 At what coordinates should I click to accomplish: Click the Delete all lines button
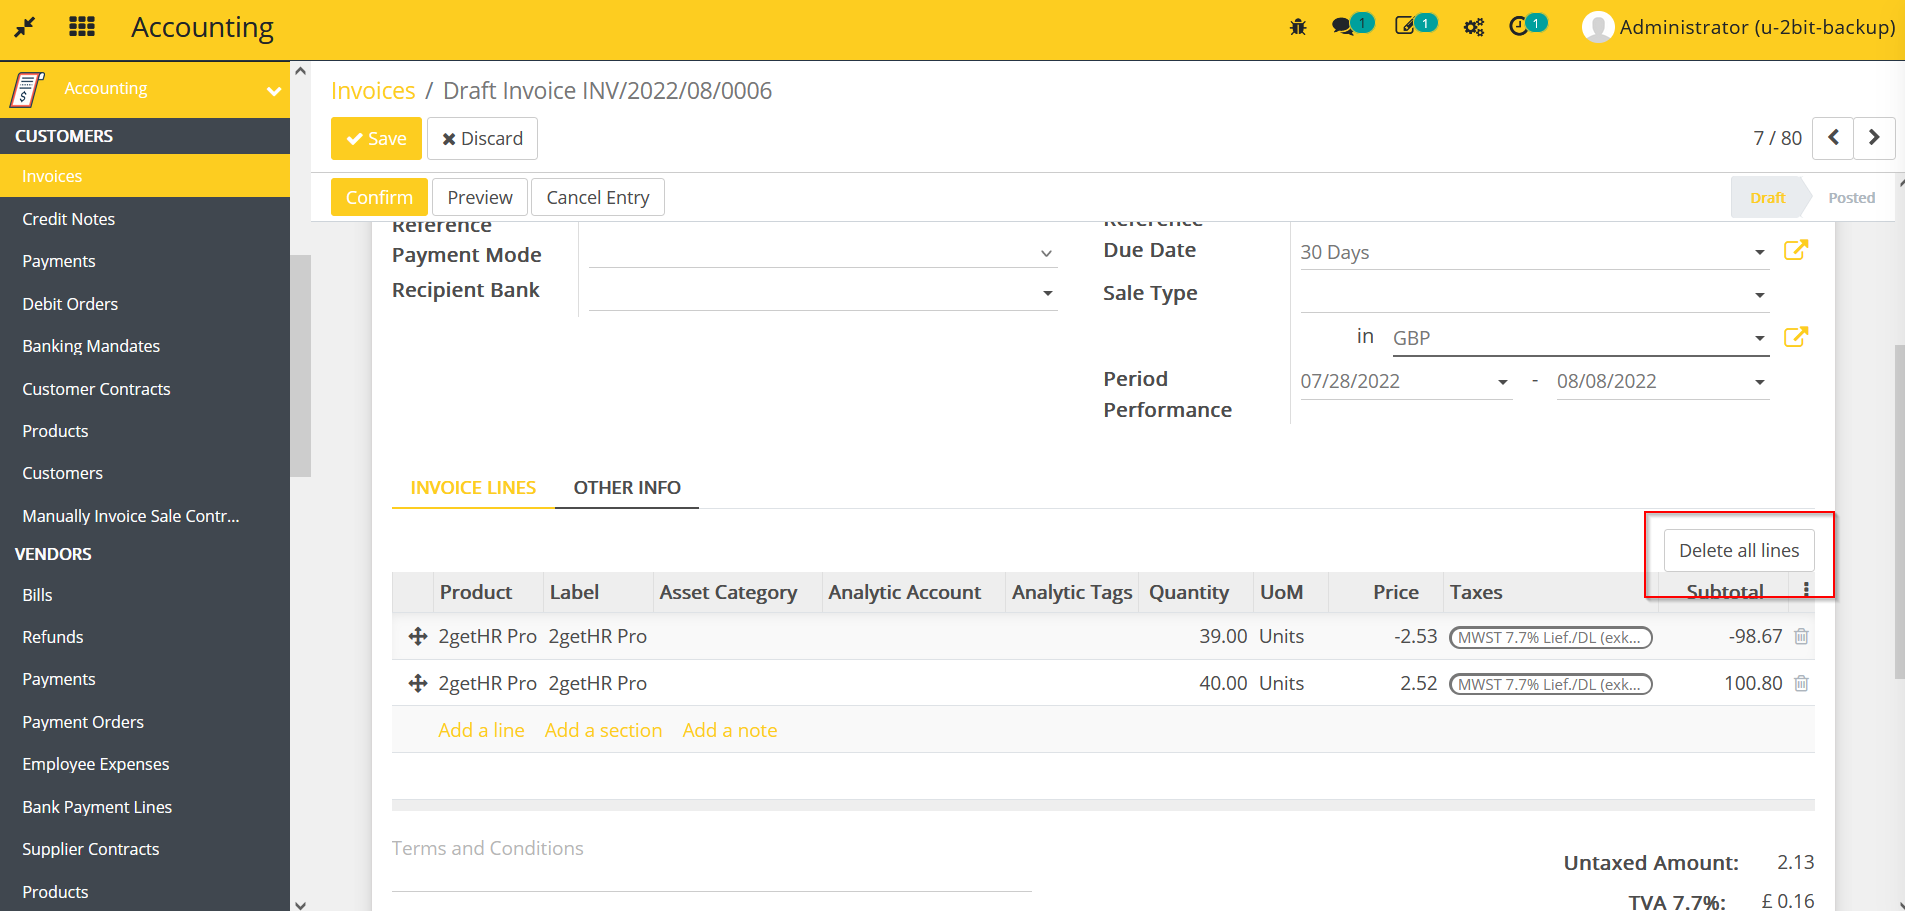click(1738, 551)
